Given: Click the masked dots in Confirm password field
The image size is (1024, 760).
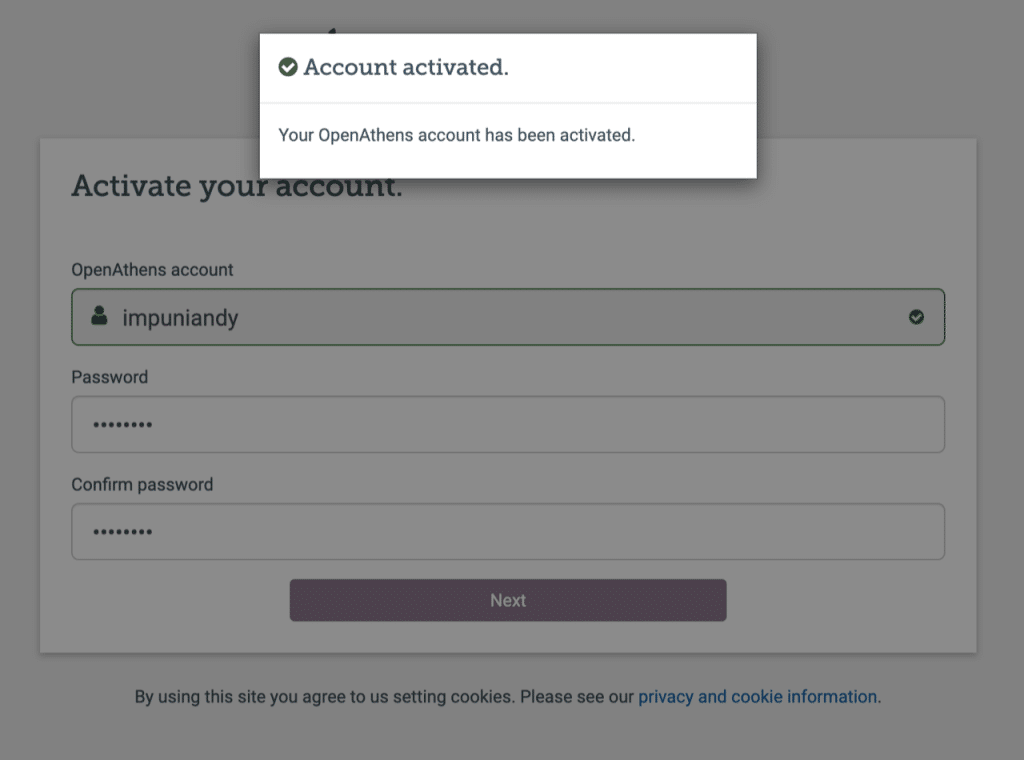Looking at the screenshot, I should click(x=123, y=532).
